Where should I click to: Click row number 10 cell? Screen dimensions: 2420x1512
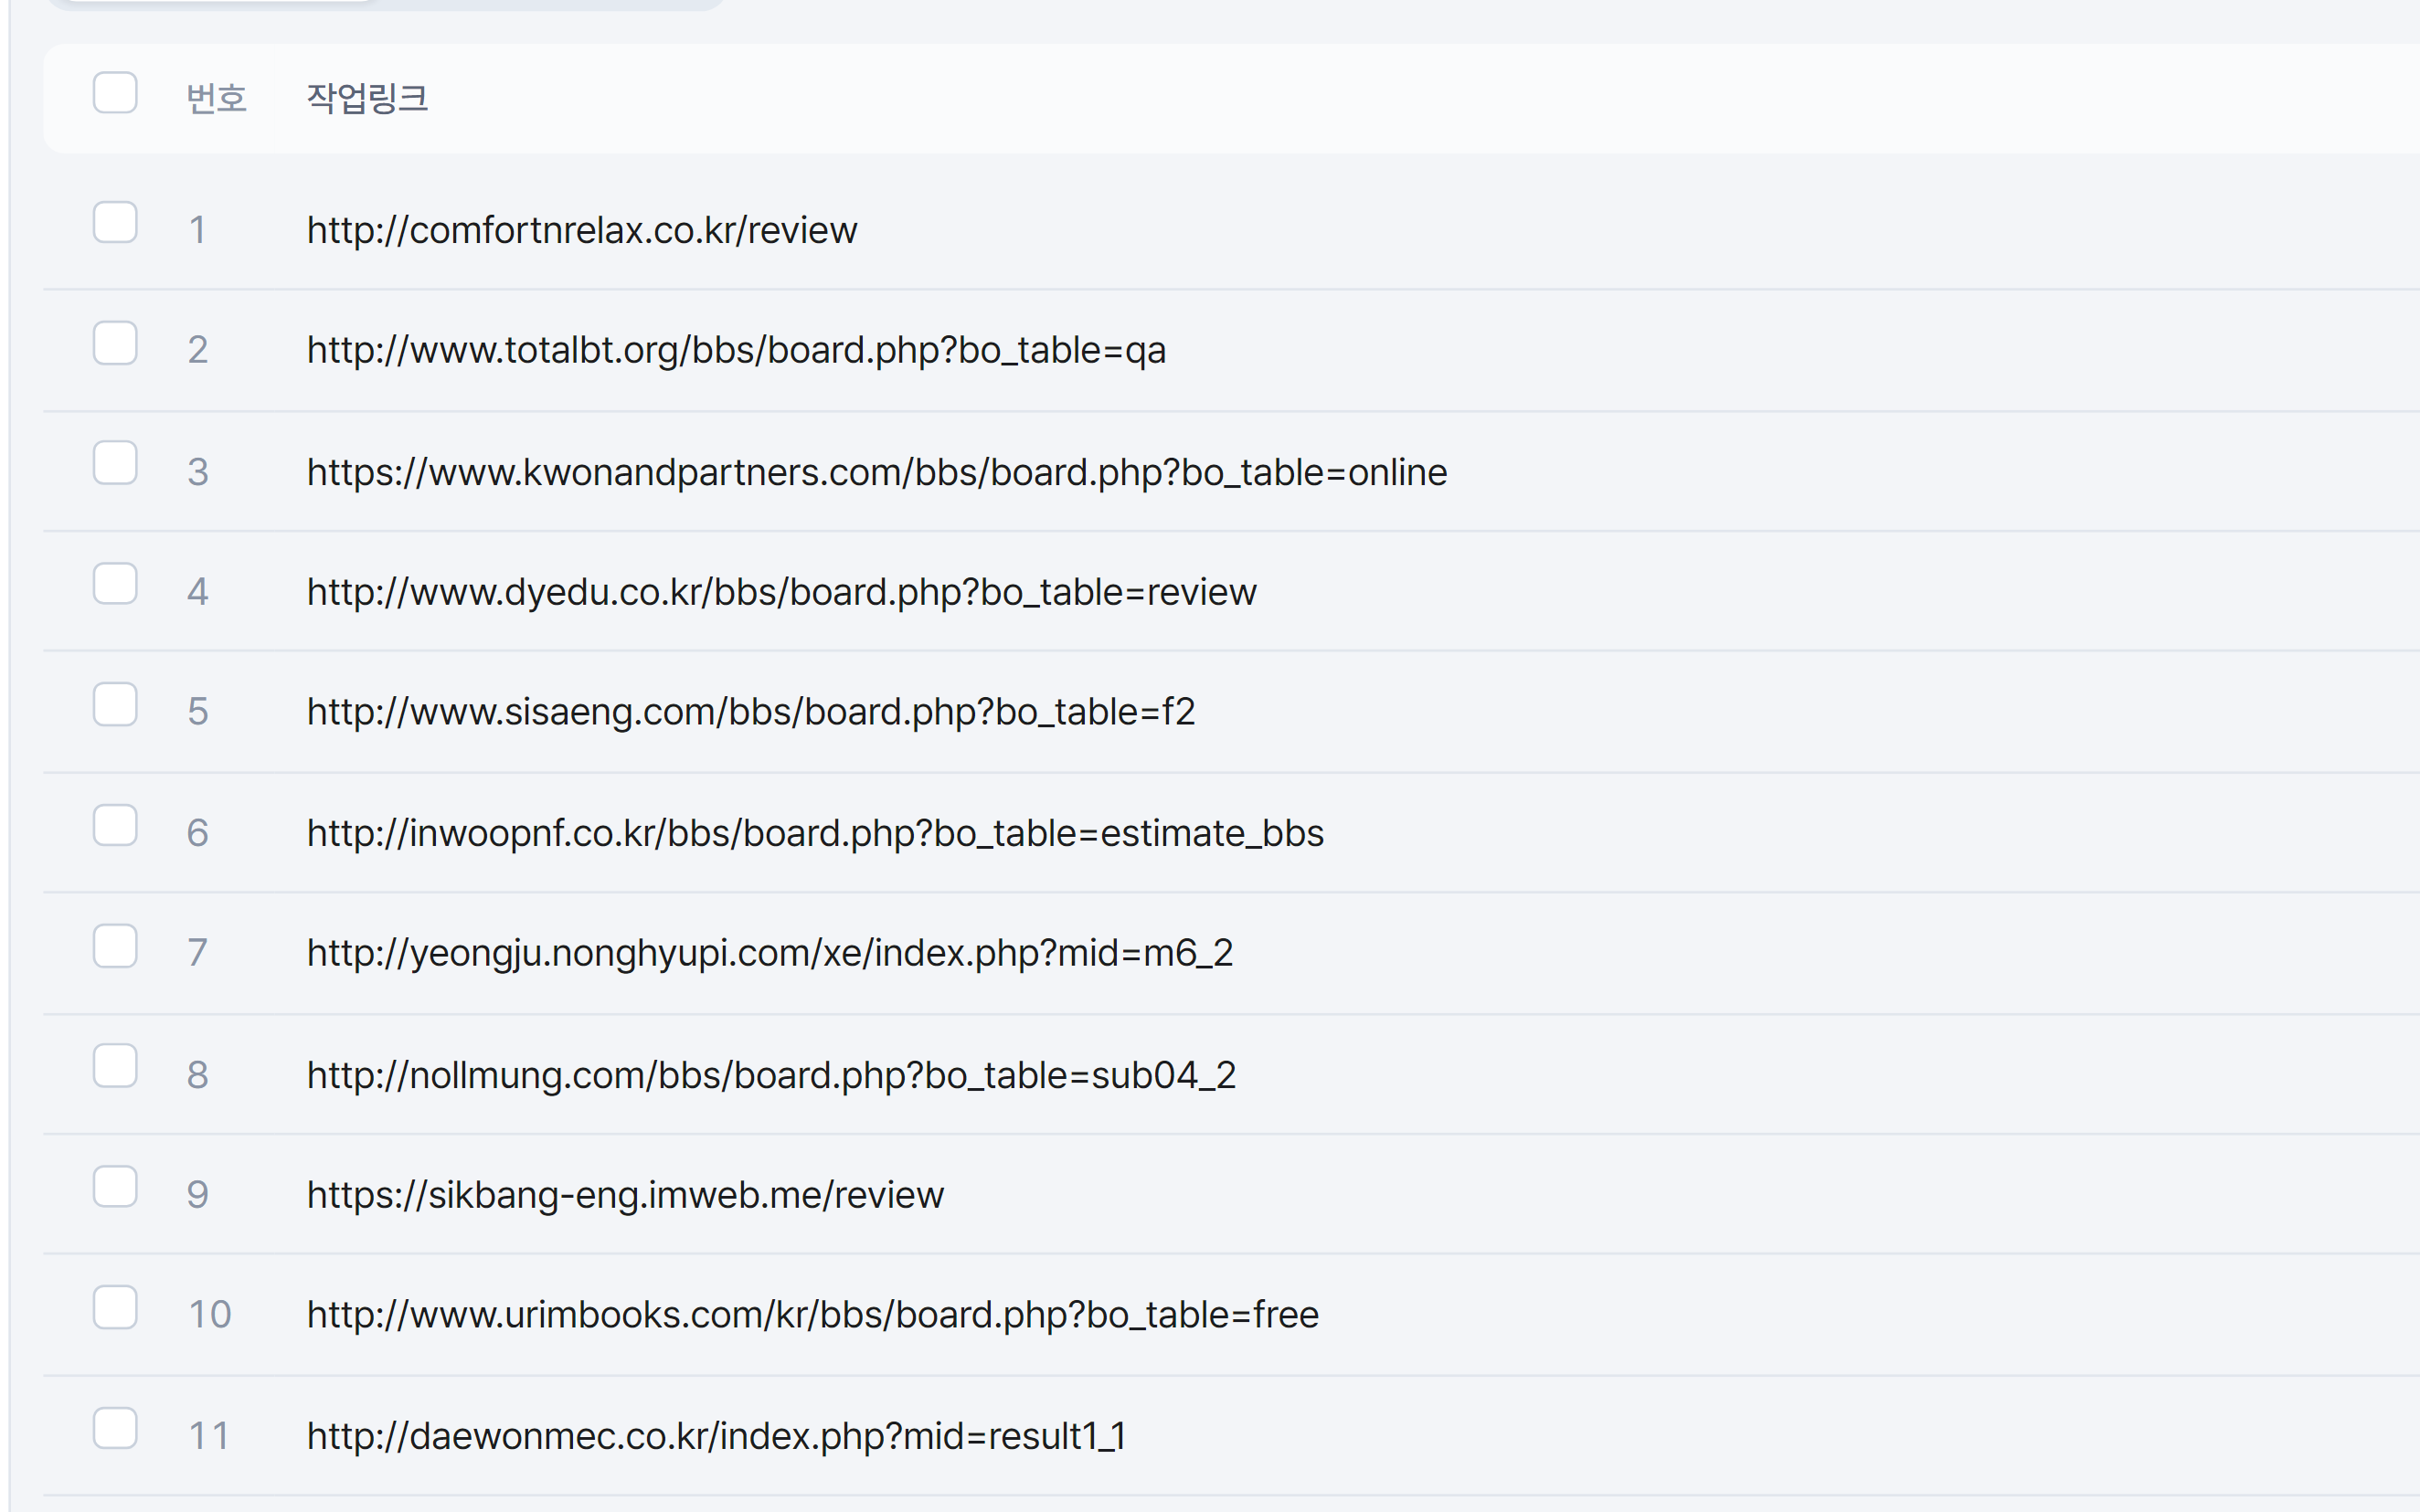click(210, 1316)
